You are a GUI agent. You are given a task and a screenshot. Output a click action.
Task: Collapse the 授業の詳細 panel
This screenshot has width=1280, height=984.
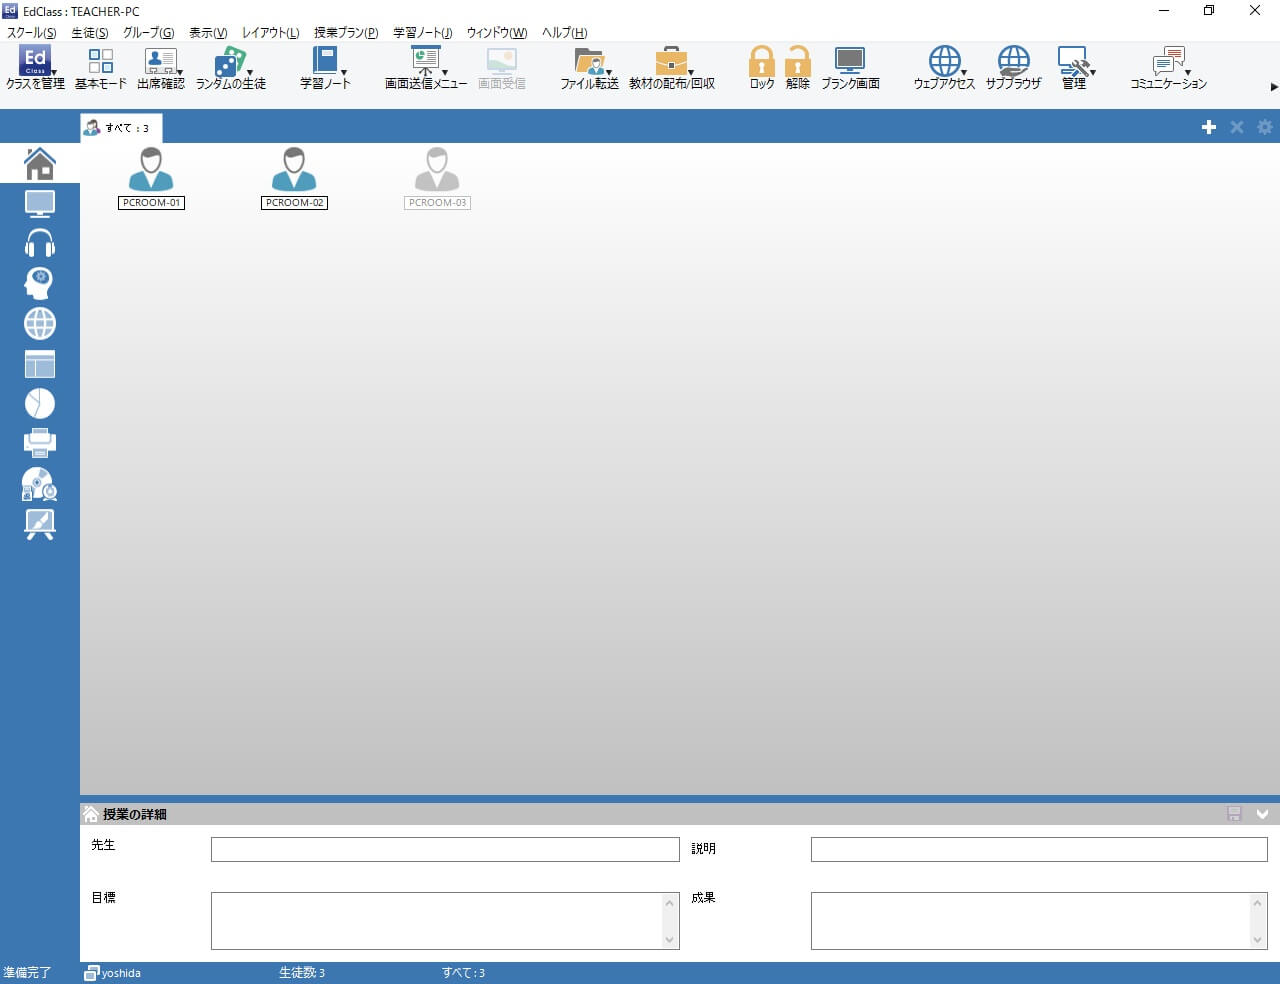1262,814
